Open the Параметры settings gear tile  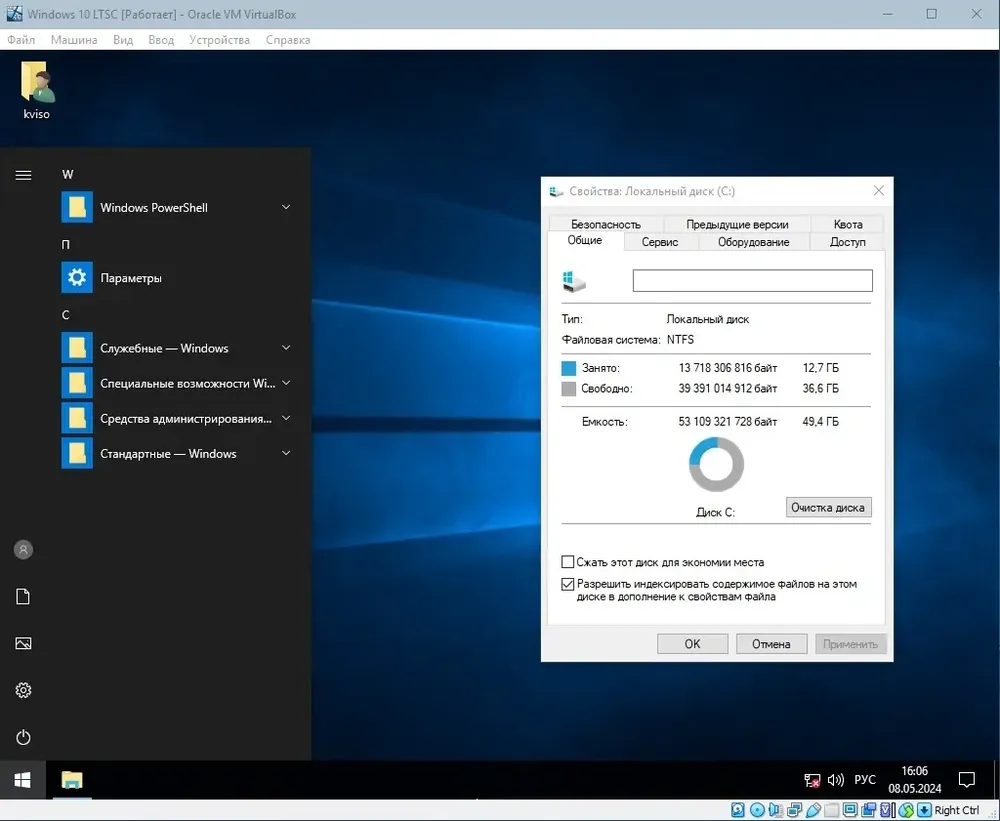click(x=77, y=277)
